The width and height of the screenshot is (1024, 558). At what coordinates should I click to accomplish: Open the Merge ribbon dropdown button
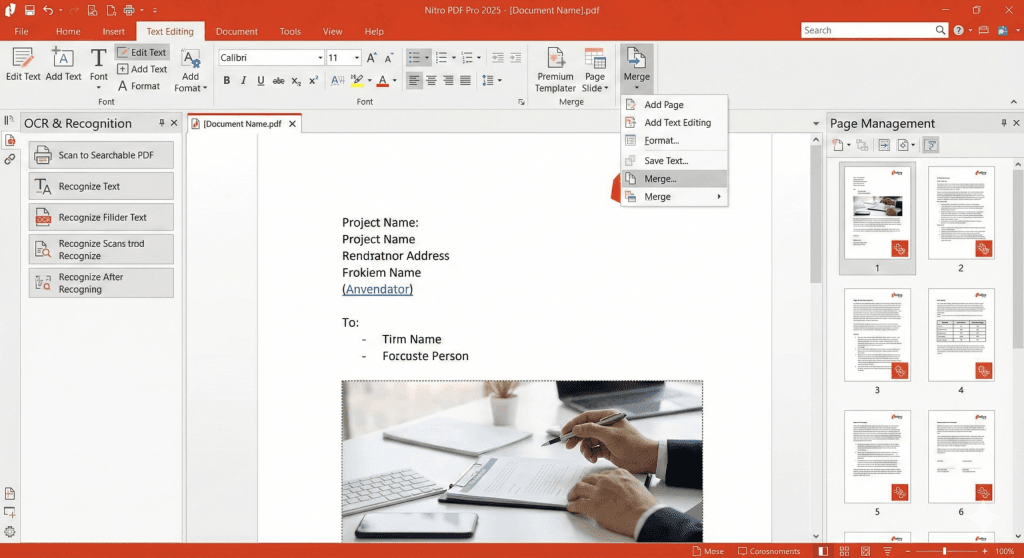[x=637, y=68]
